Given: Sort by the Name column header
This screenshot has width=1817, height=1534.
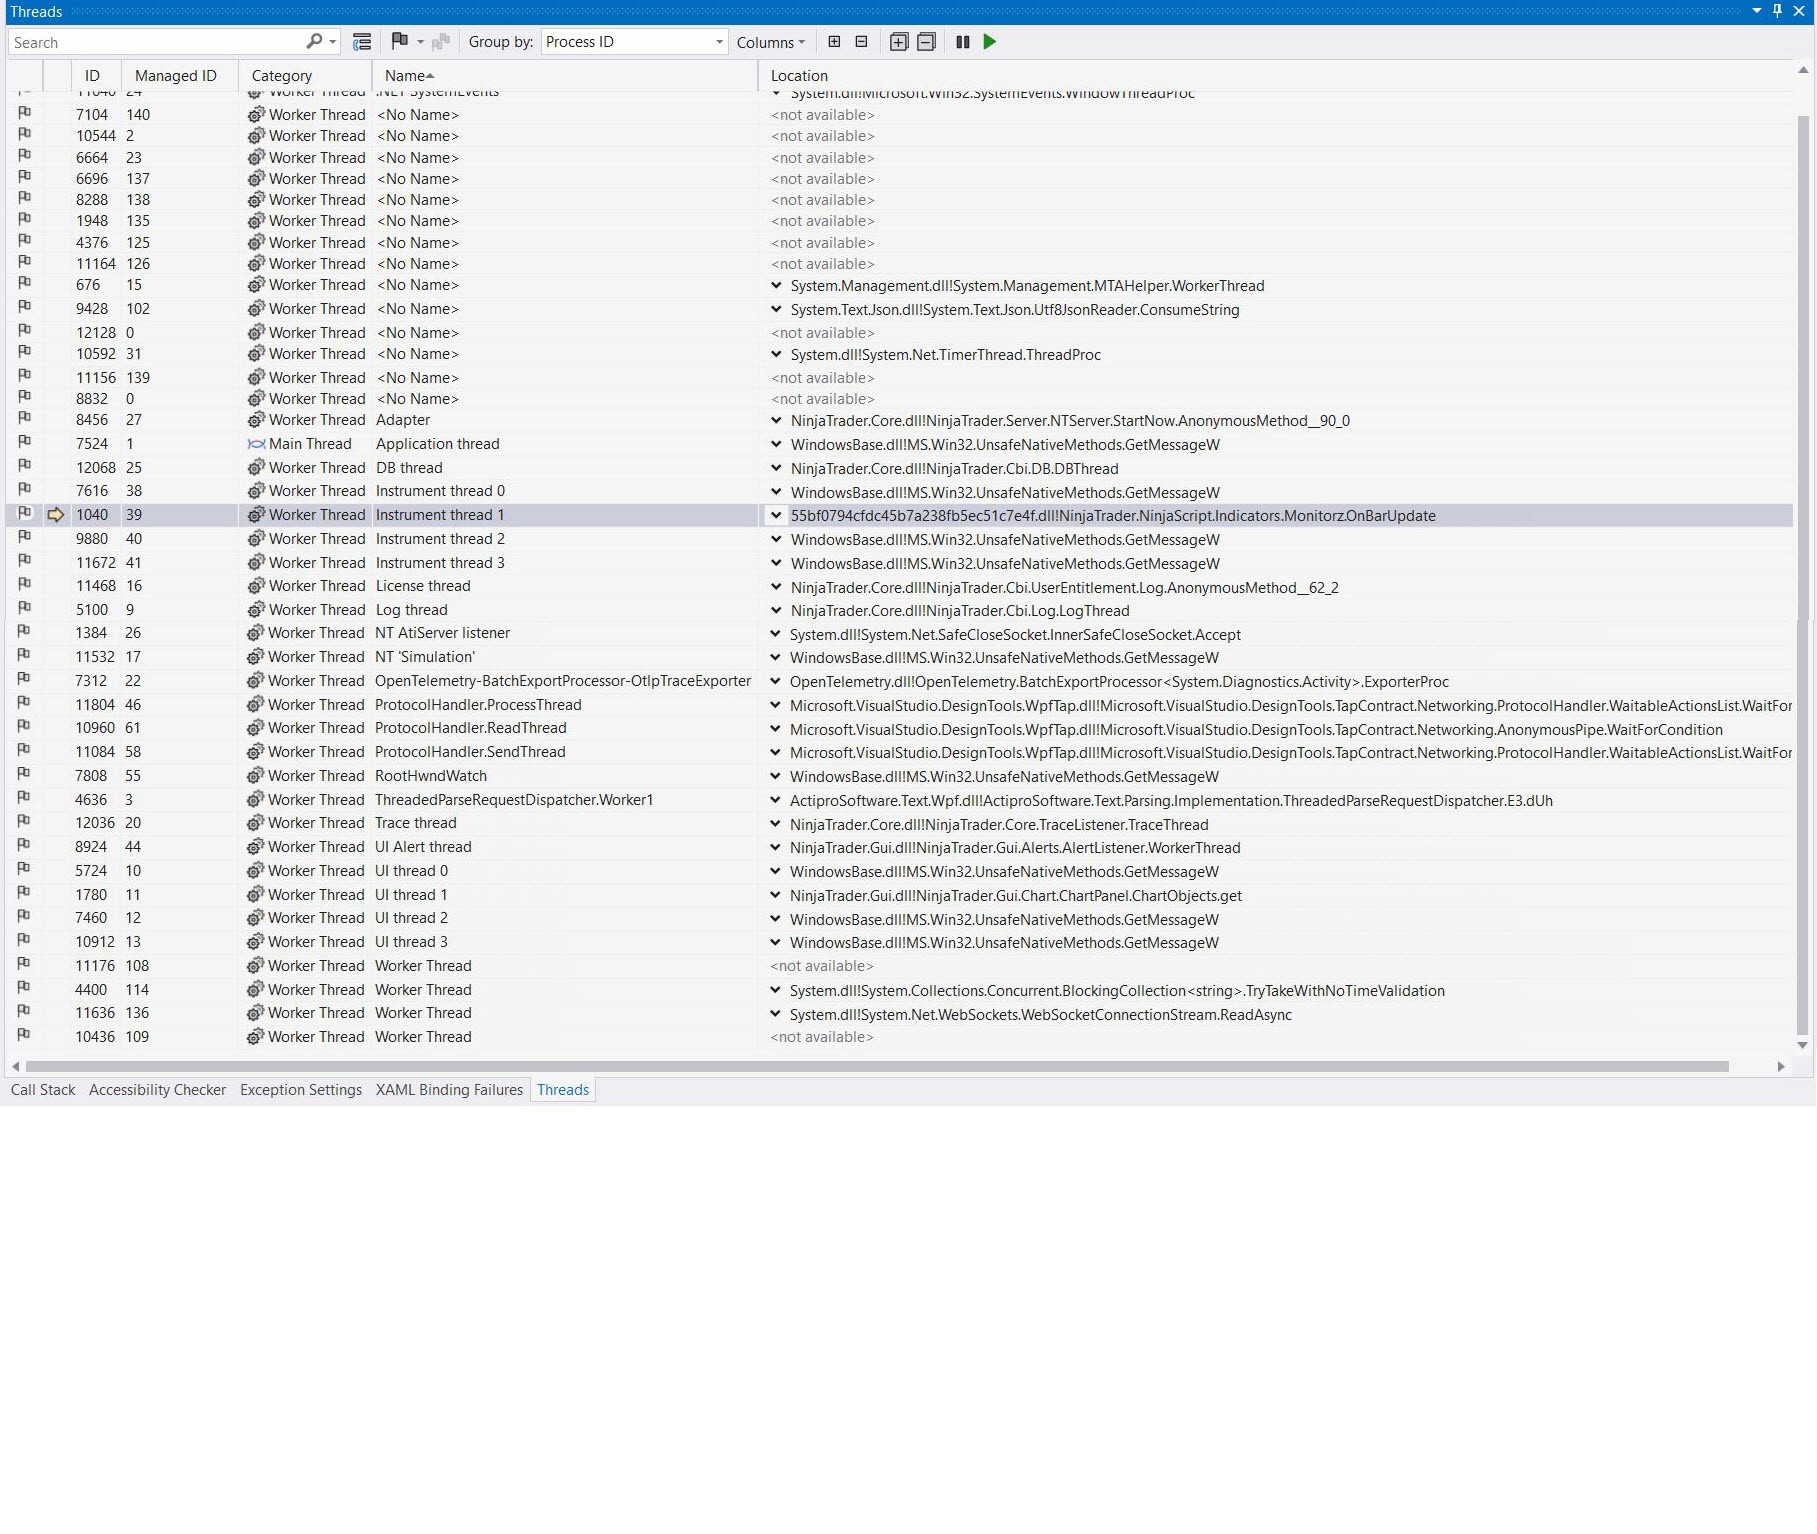Looking at the screenshot, I should pos(564,76).
